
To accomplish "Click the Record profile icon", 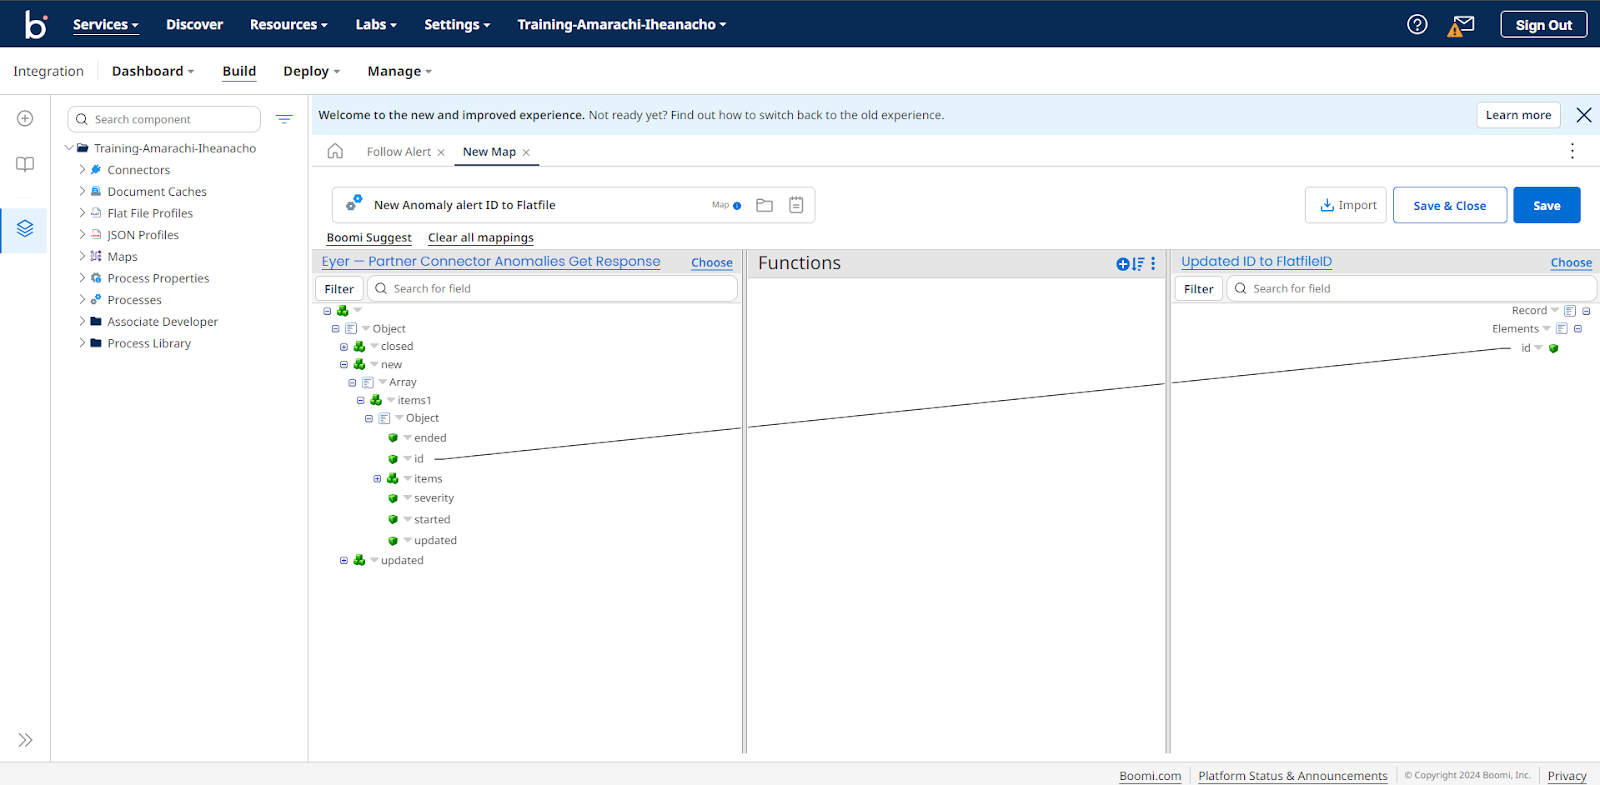I will (x=1570, y=311).
